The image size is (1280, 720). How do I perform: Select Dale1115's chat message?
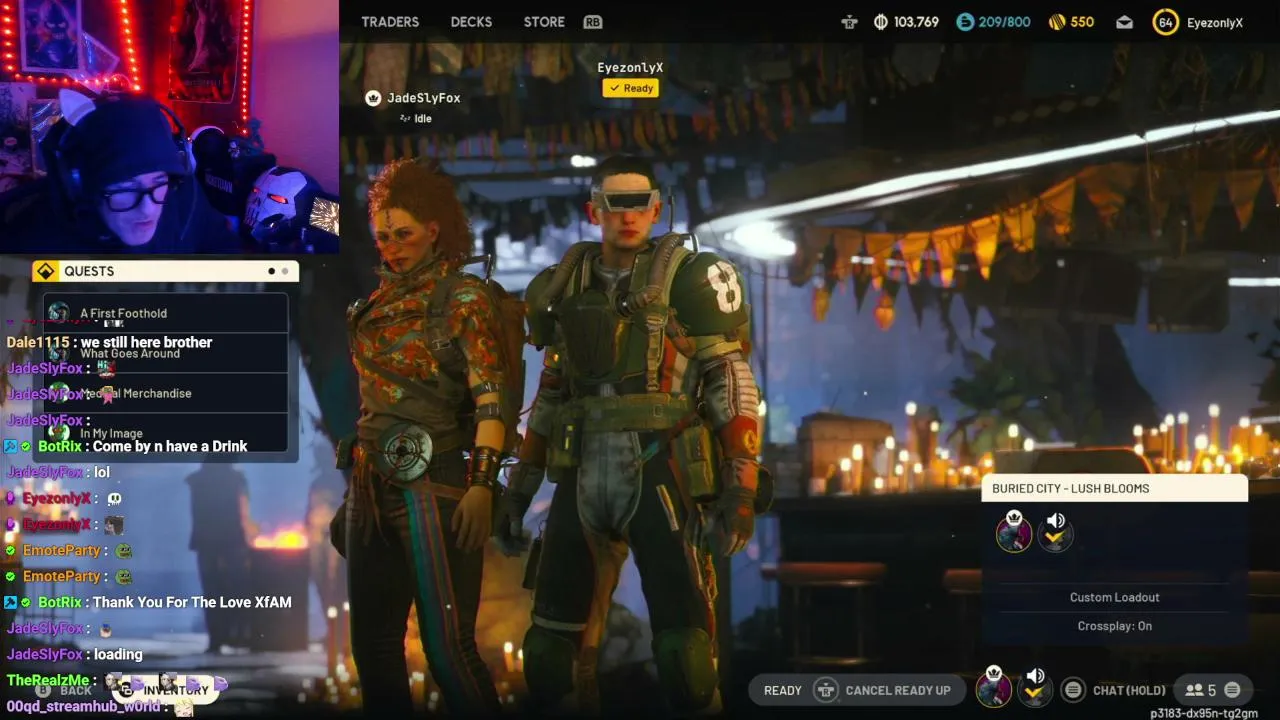point(109,342)
